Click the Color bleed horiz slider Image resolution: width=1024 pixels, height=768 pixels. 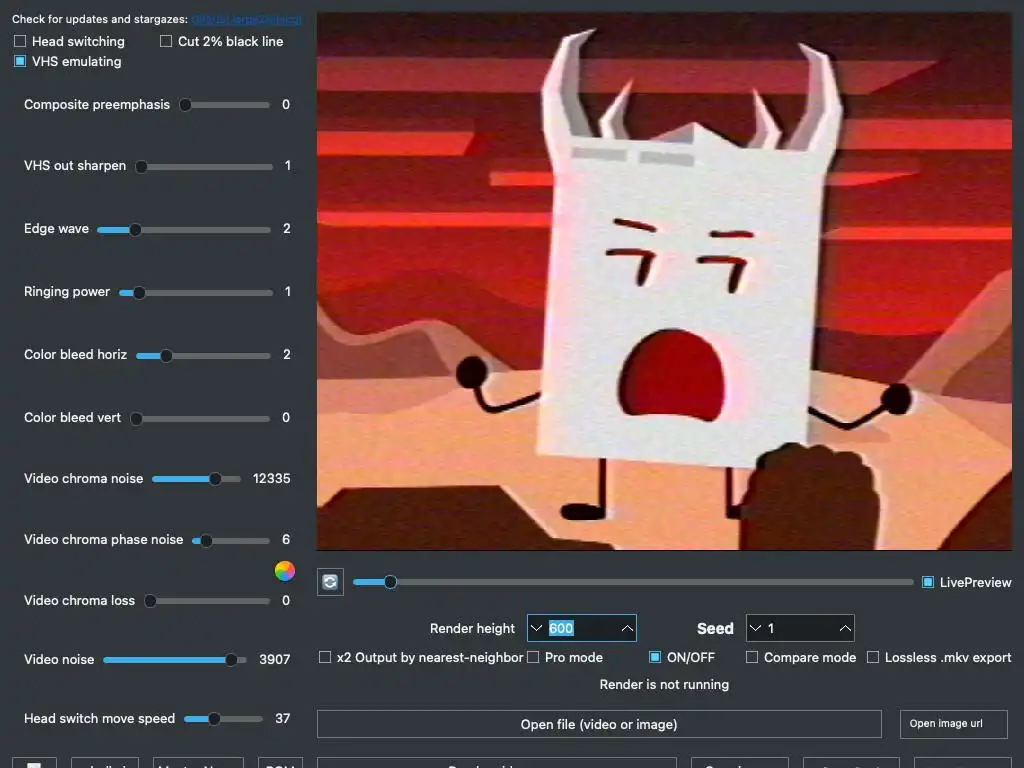203,356
